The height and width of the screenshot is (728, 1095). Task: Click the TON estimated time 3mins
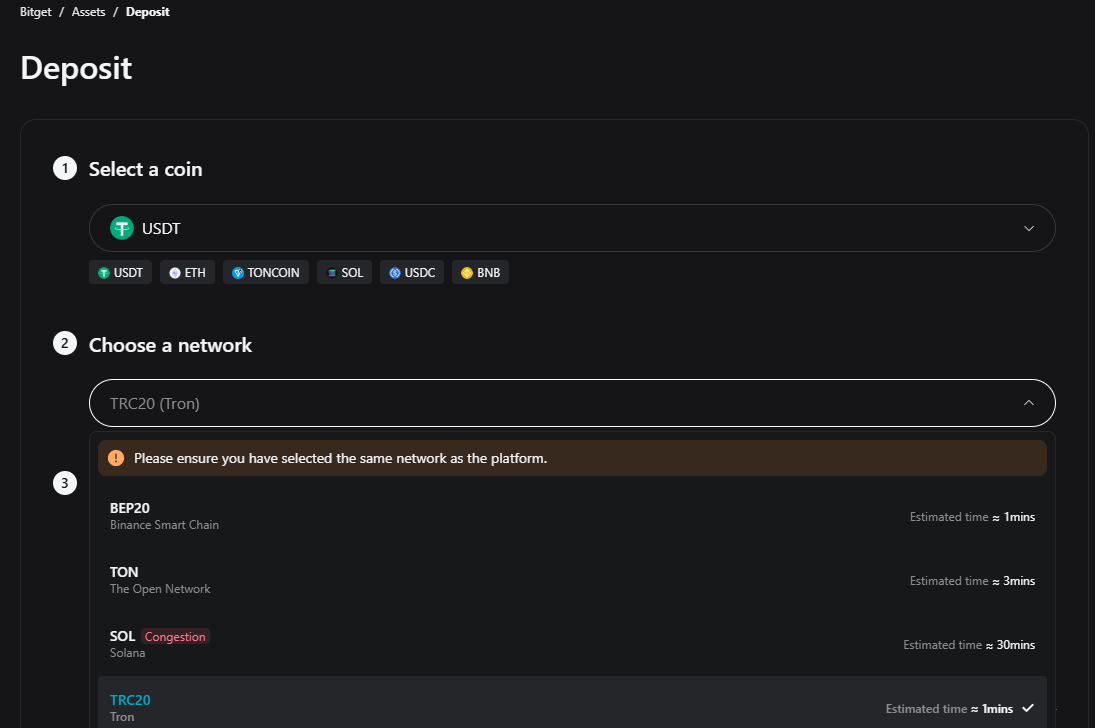pyautogui.click(x=972, y=581)
